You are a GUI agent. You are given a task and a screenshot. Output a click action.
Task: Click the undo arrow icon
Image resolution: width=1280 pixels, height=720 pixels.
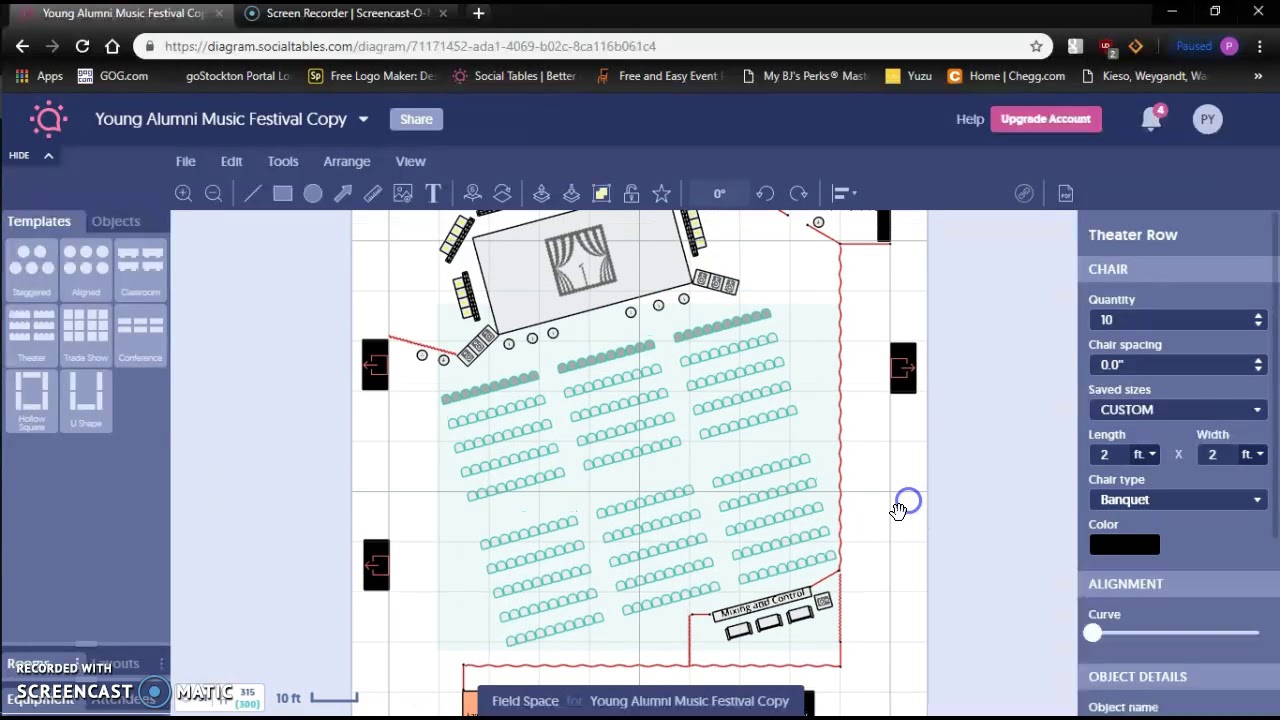[765, 193]
